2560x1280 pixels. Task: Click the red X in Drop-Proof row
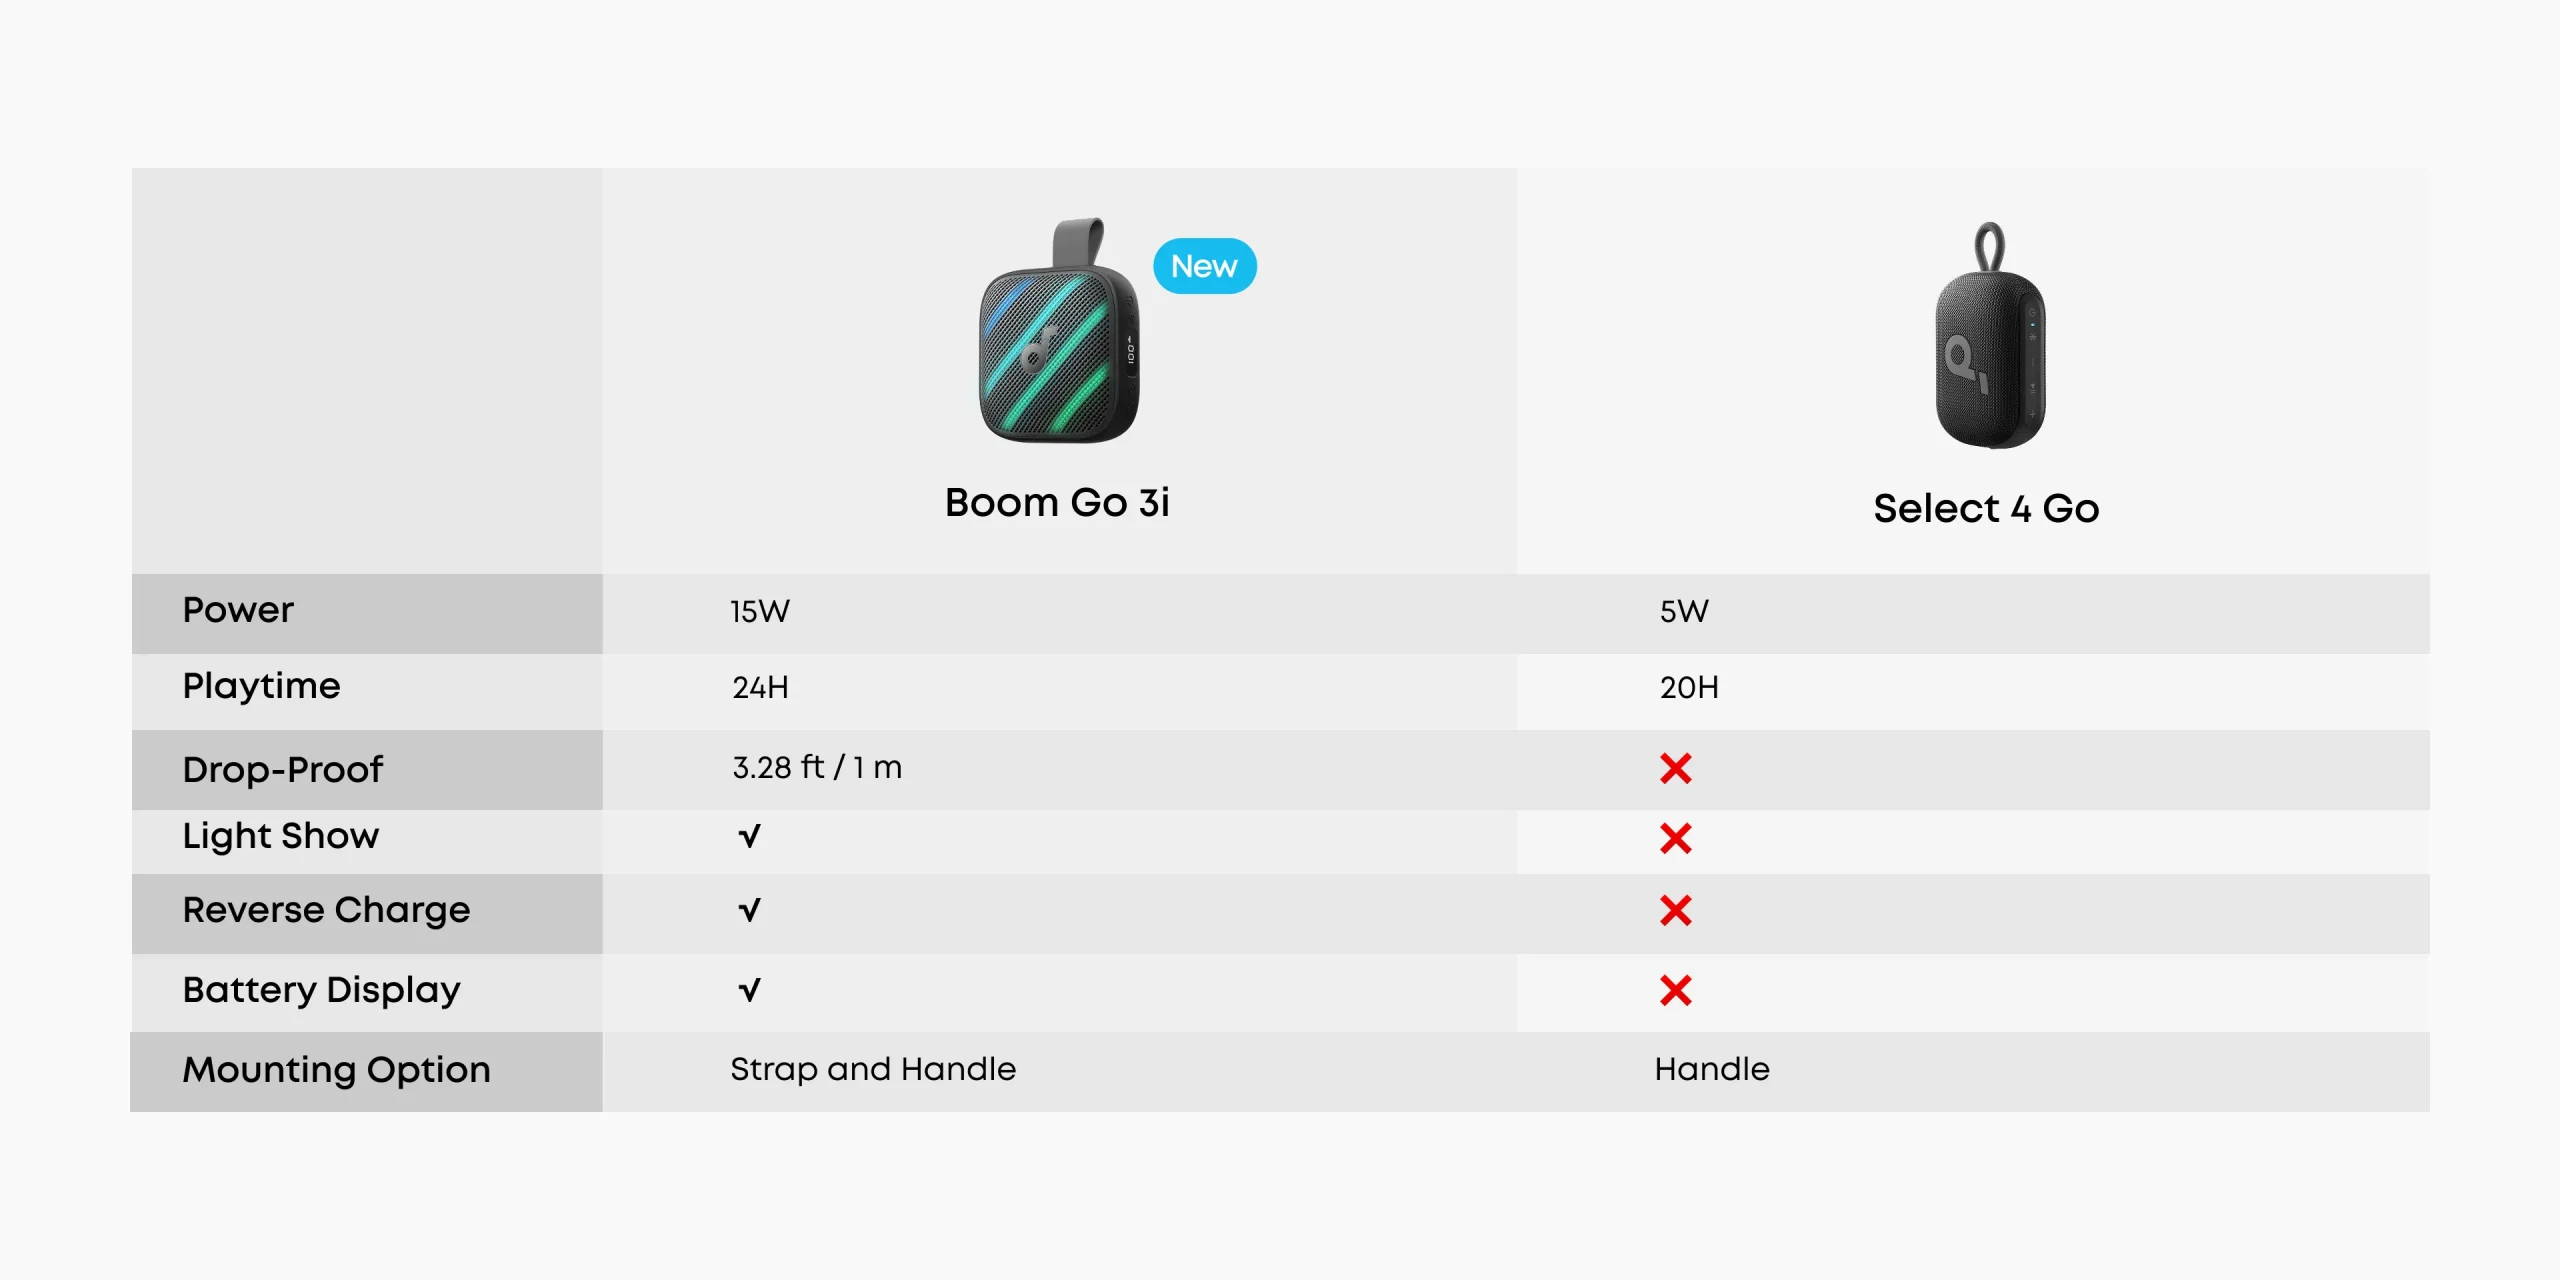(x=1675, y=768)
